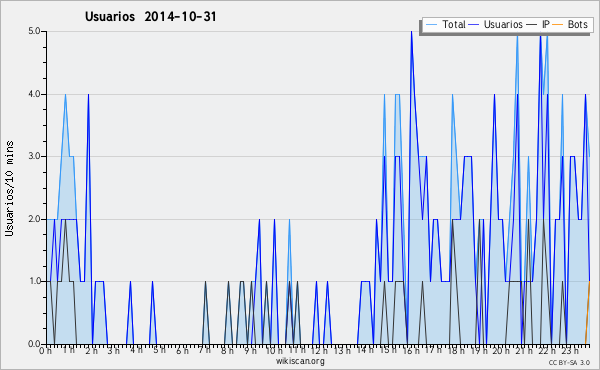The height and width of the screenshot is (370, 600).
Task: Click the 'wikiscan.org' label below the axis
Action: tap(300, 361)
